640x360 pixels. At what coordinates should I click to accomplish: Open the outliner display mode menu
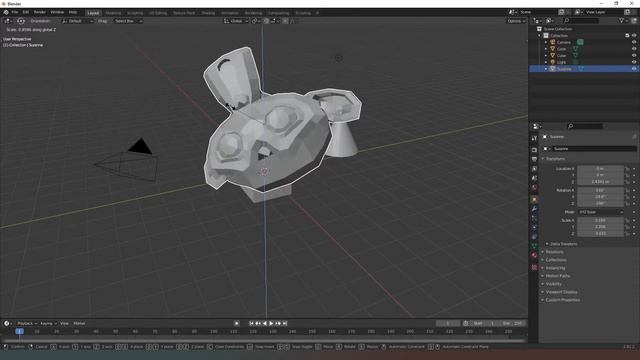[550, 20]
